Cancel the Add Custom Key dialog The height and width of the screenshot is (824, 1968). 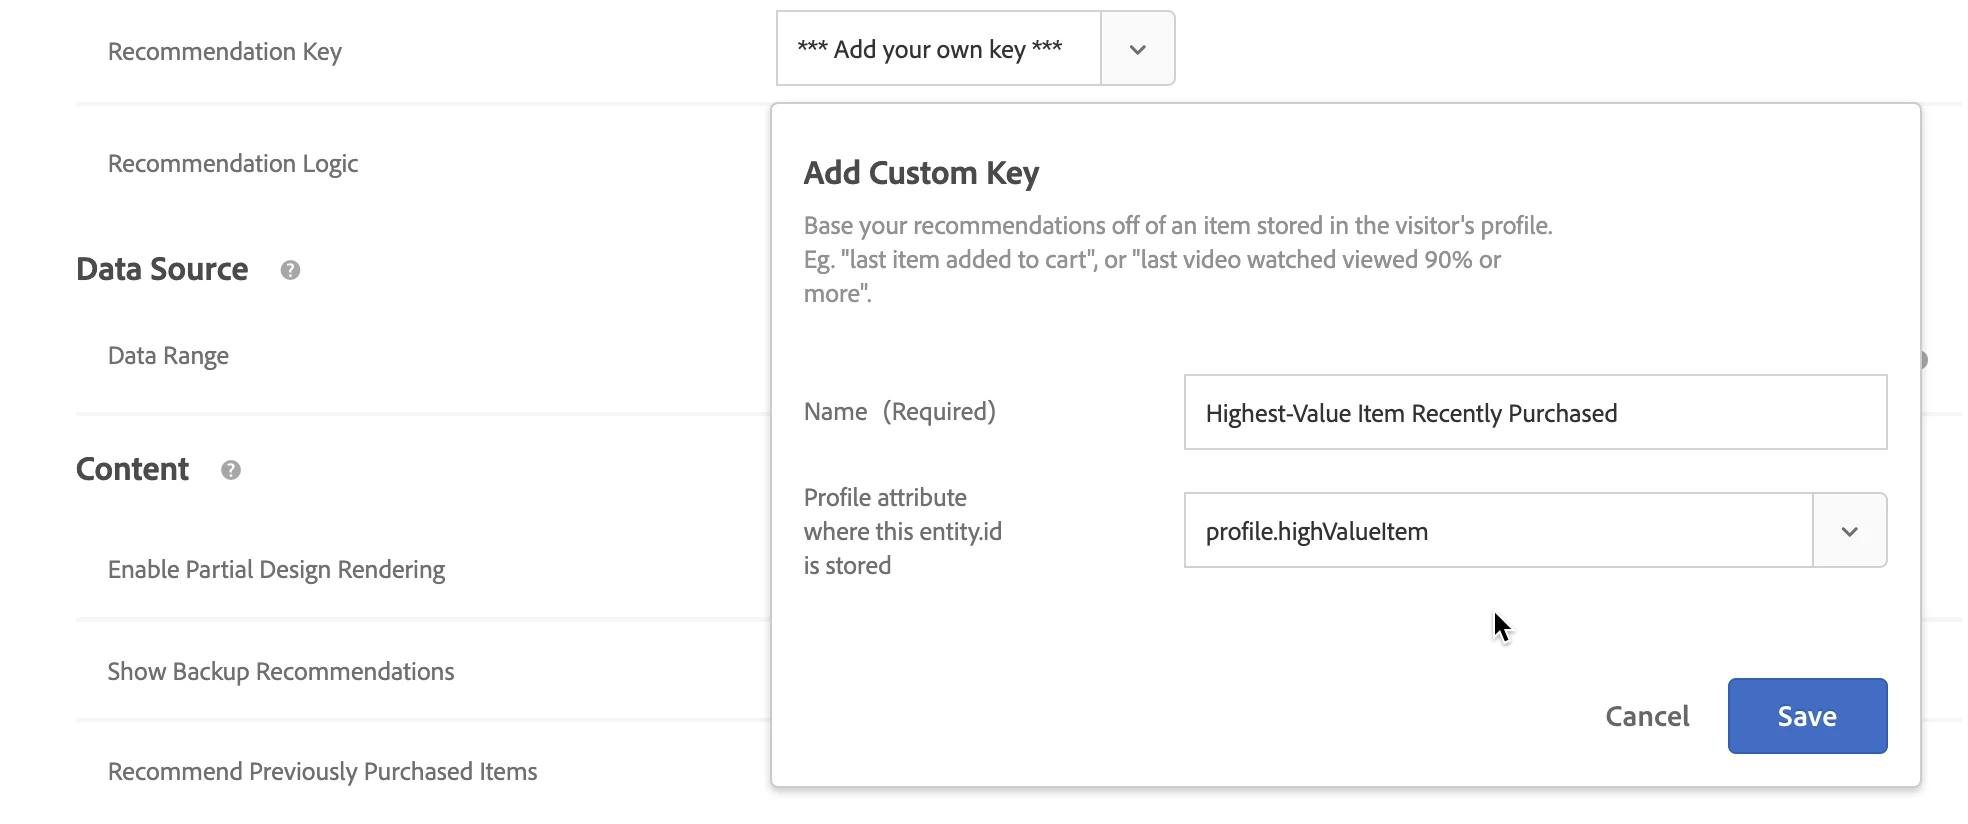coord(1647,716)
